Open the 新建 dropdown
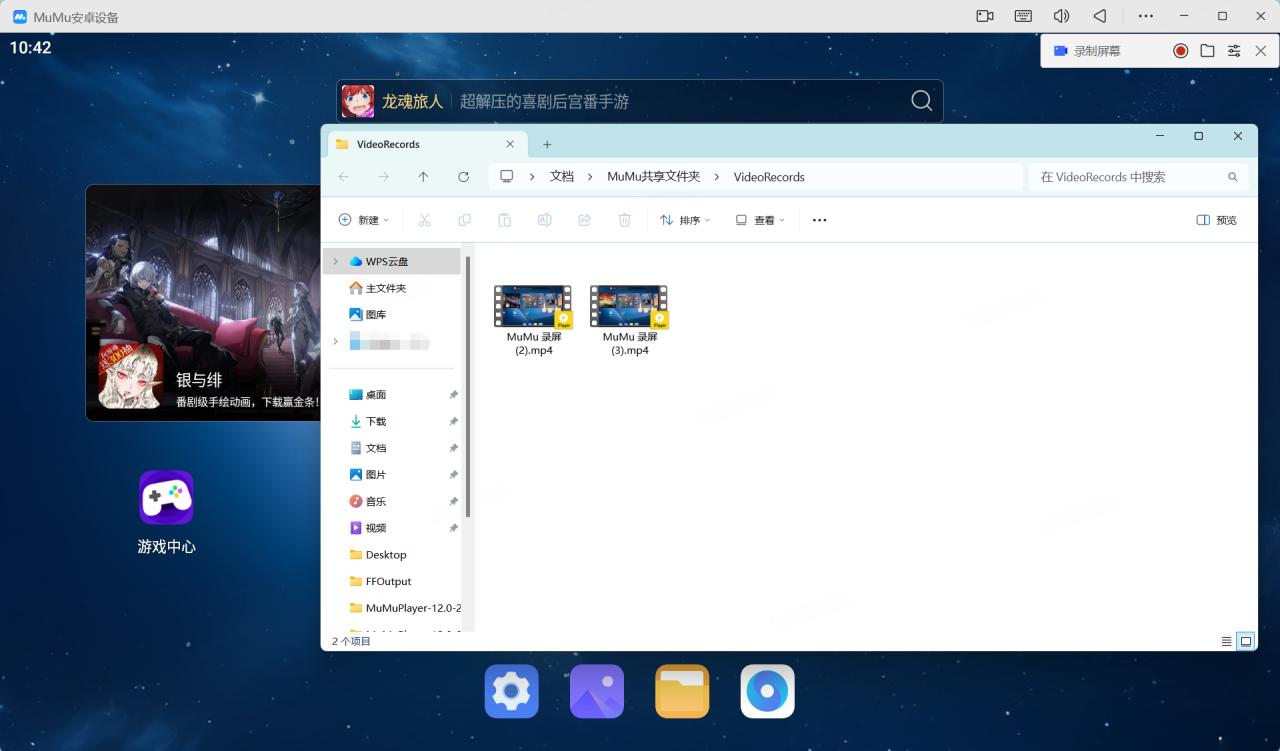 [364, 220]
